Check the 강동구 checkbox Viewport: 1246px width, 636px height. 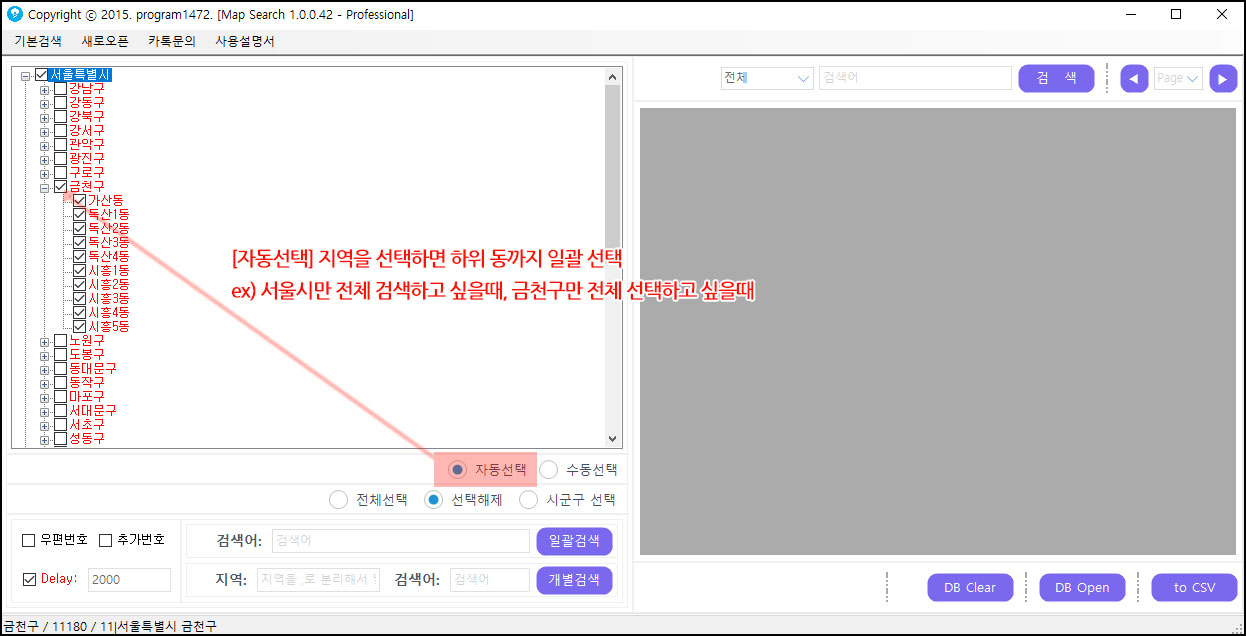[60, 103]
